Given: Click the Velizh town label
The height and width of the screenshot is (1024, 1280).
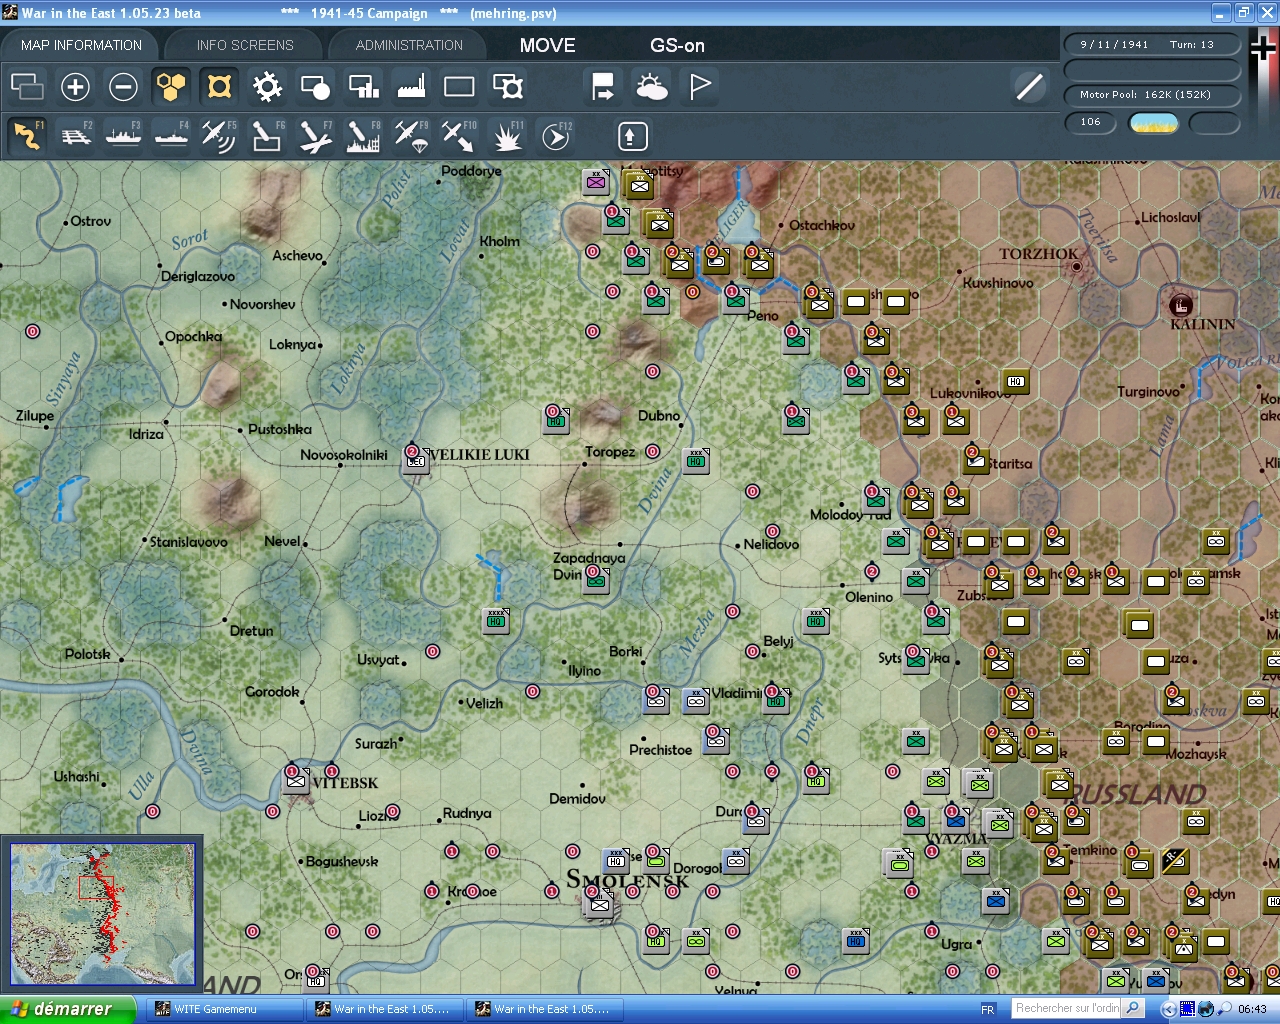Looking at the screenshot, I should 484,704.
